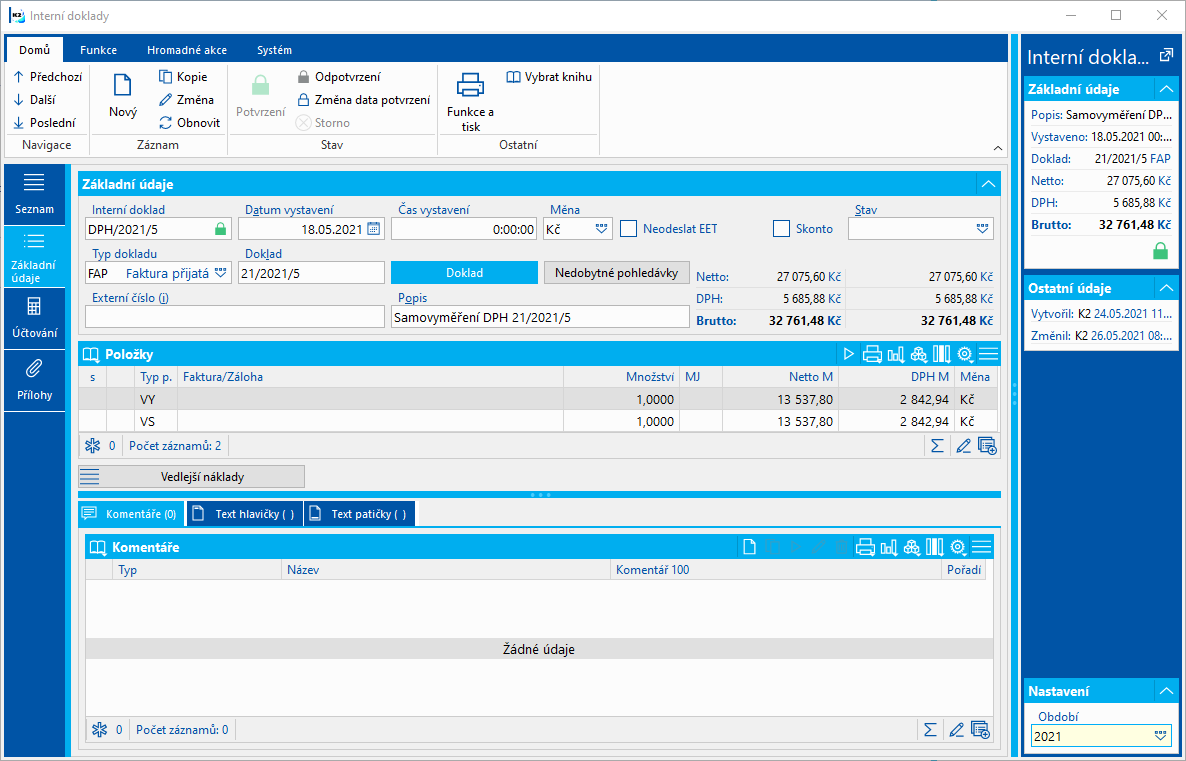Click Kopie copy record icon
Screen dimensions: 1186x761
click(x=166, y=77)
